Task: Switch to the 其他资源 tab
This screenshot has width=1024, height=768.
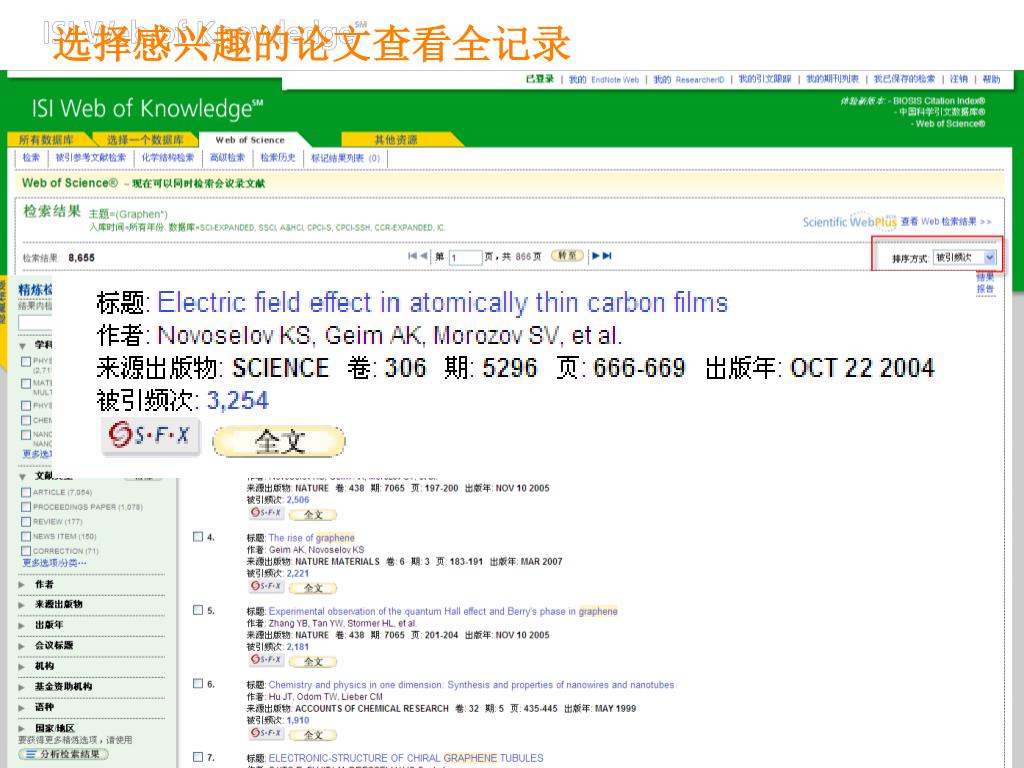Action: [396, 140]
